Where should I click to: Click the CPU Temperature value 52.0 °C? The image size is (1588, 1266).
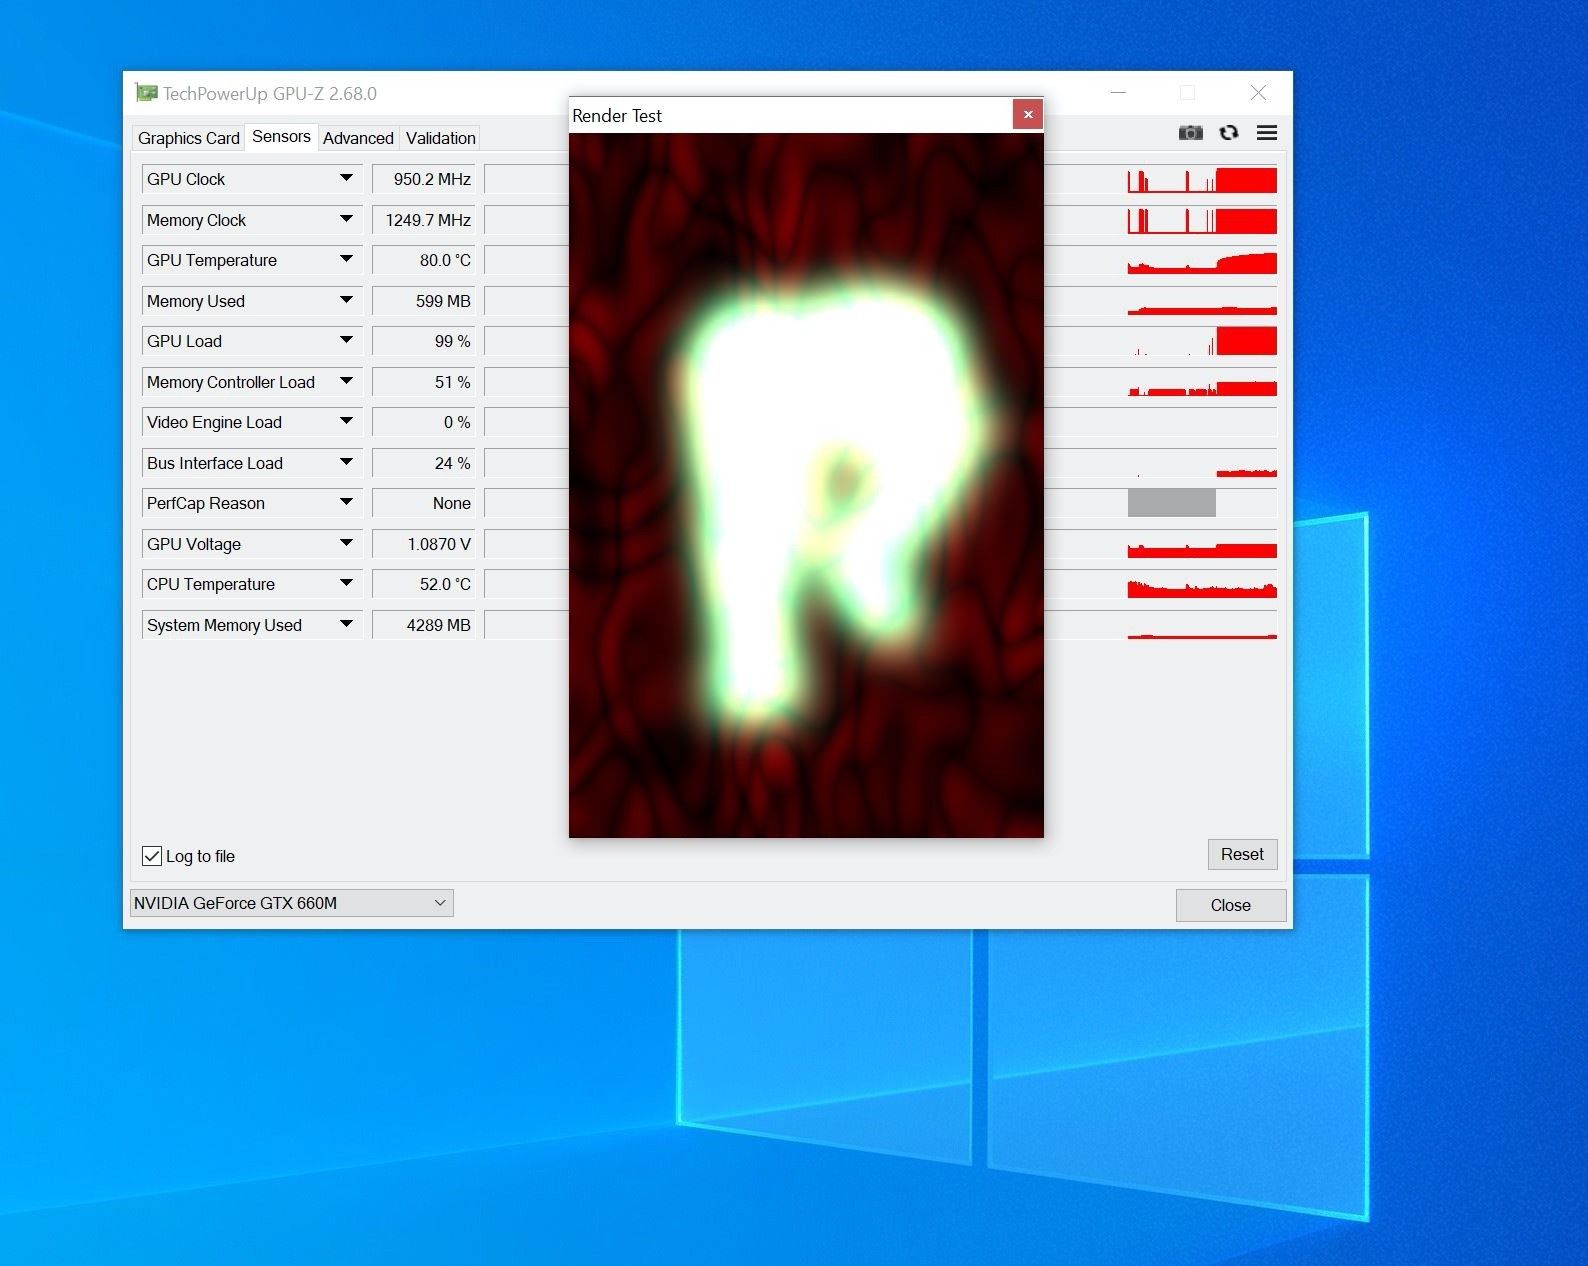[423, 584]
